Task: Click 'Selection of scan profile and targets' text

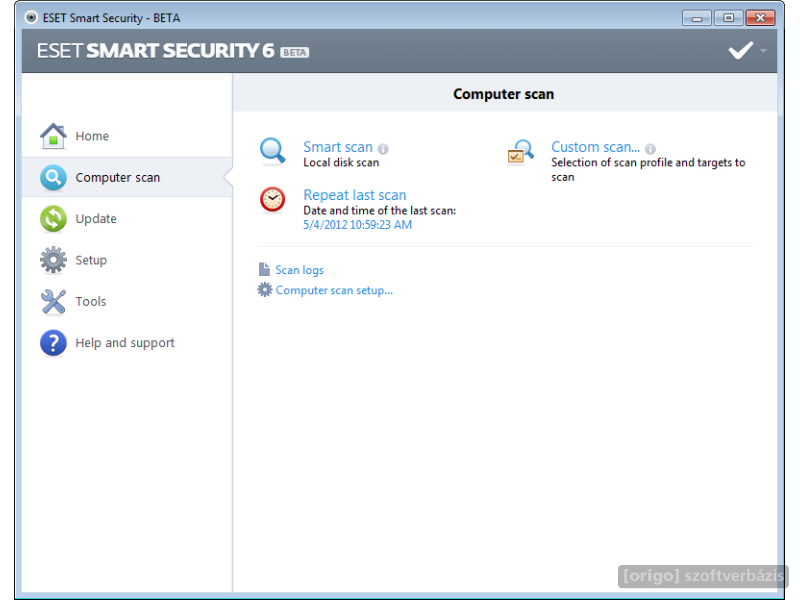Action: (648, 169)
